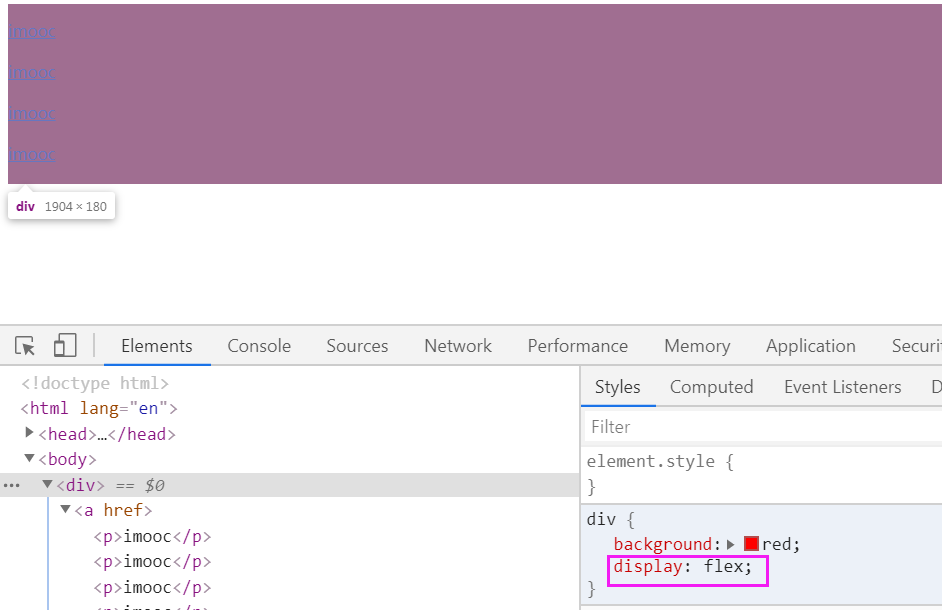Switch to the Network tab
This screenshot has width=942, height=610.
(x=458, y=346)
